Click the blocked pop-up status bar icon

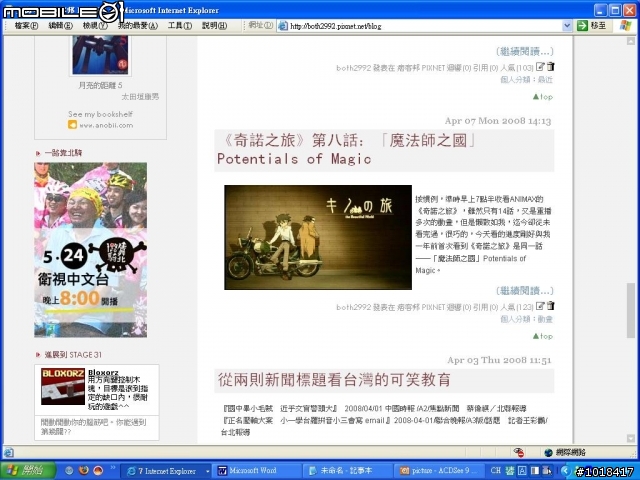coord(519,452)
